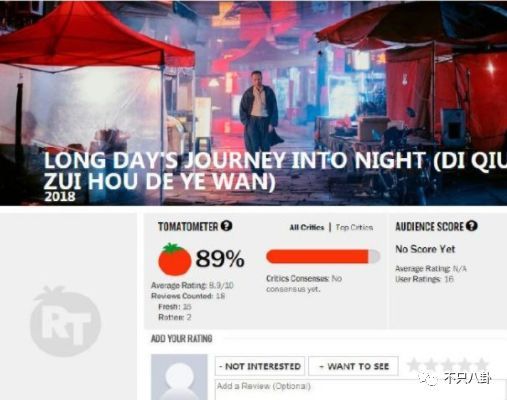Viewport: 507px width, 400px height.
Task: Rate the movie with the third star
Action: click(x=448, y=365)
